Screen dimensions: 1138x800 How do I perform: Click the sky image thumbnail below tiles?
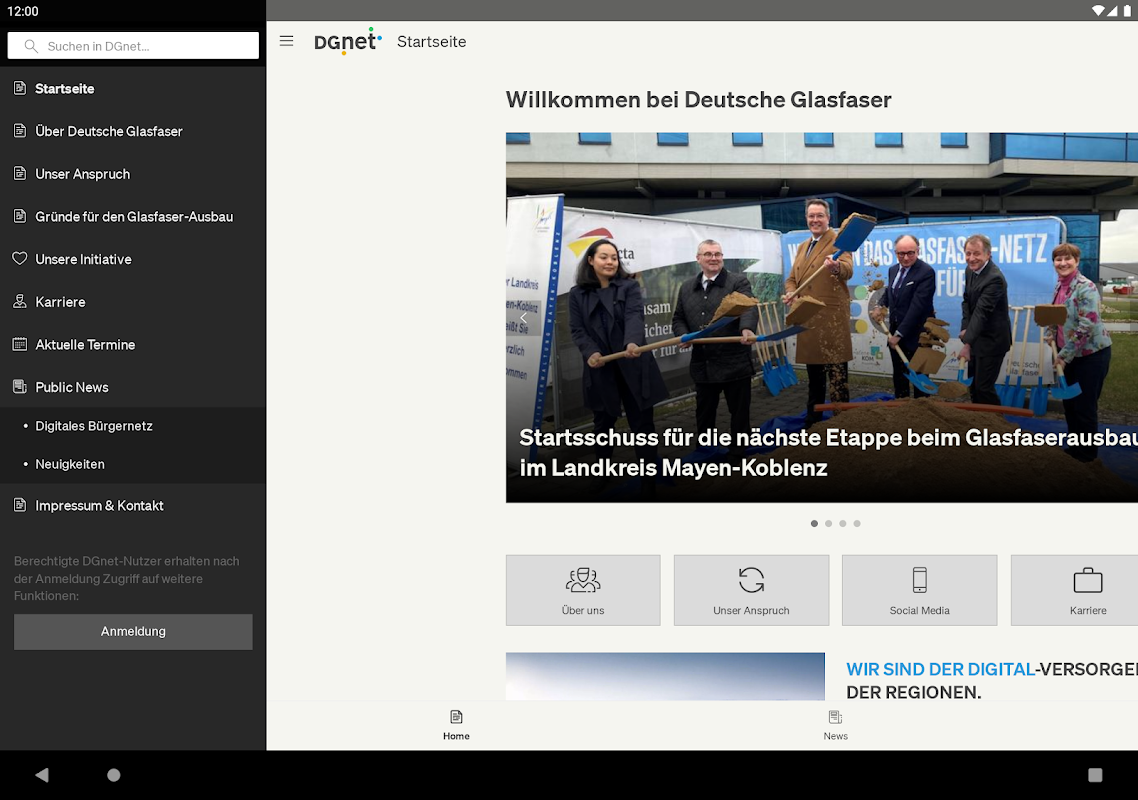point(665,676)
